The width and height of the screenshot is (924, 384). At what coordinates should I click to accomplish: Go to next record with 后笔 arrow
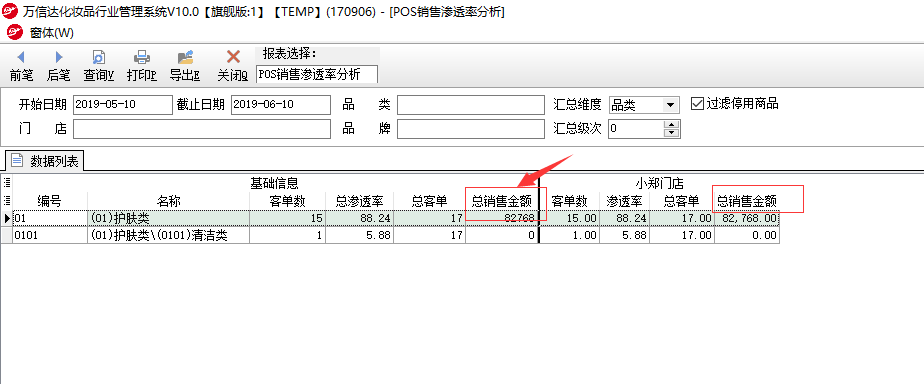click(58, 57)
